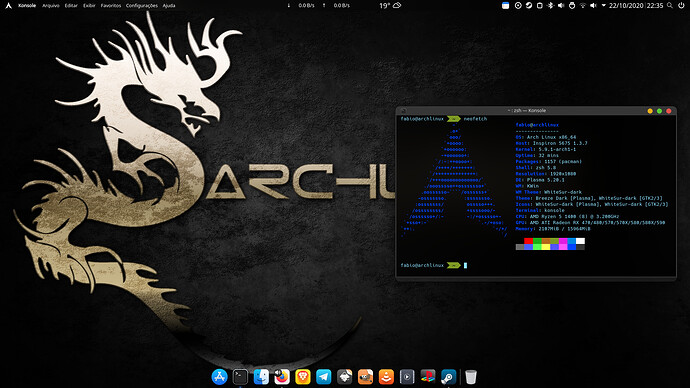
Task: Open the power/leave button in top panel
Action: [681, 5]
